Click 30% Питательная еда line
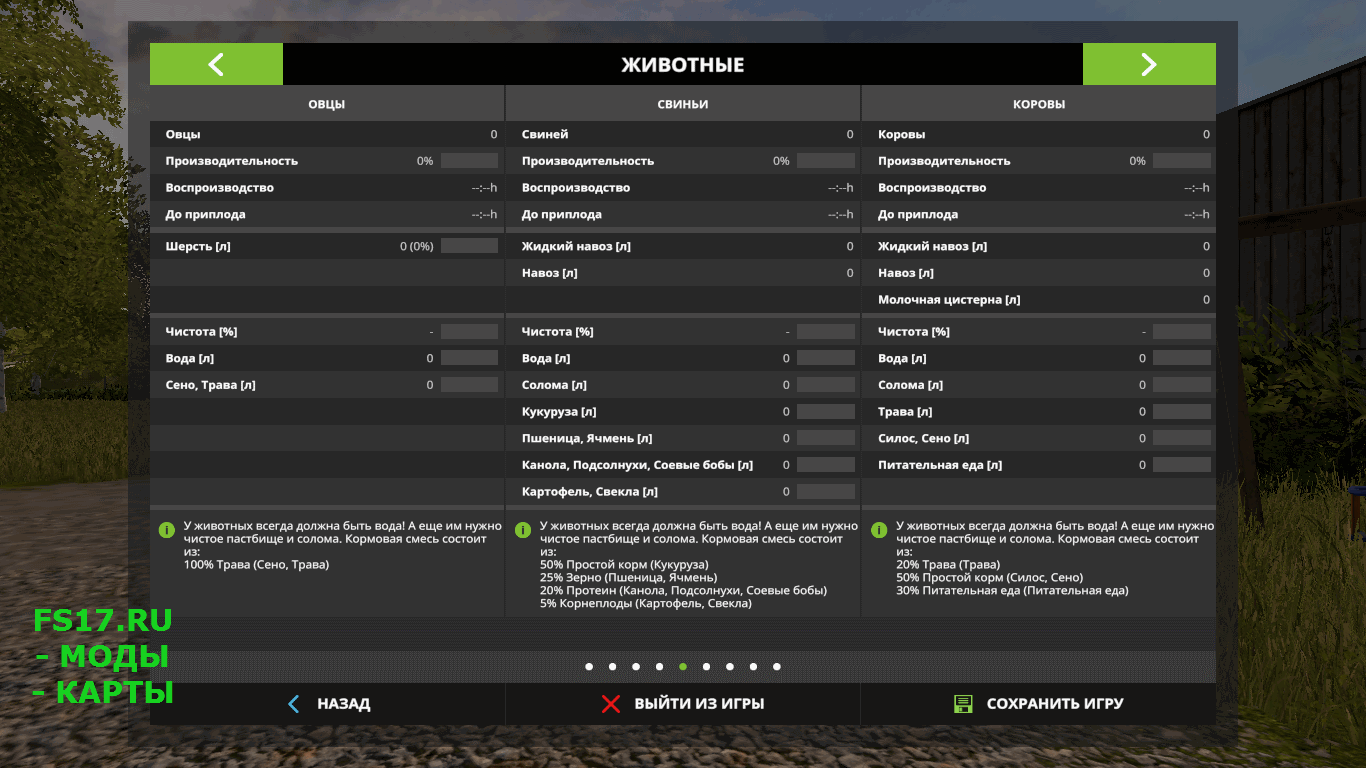Image resolution: width=1366 pixels, height=768 pixels. 1012,591
